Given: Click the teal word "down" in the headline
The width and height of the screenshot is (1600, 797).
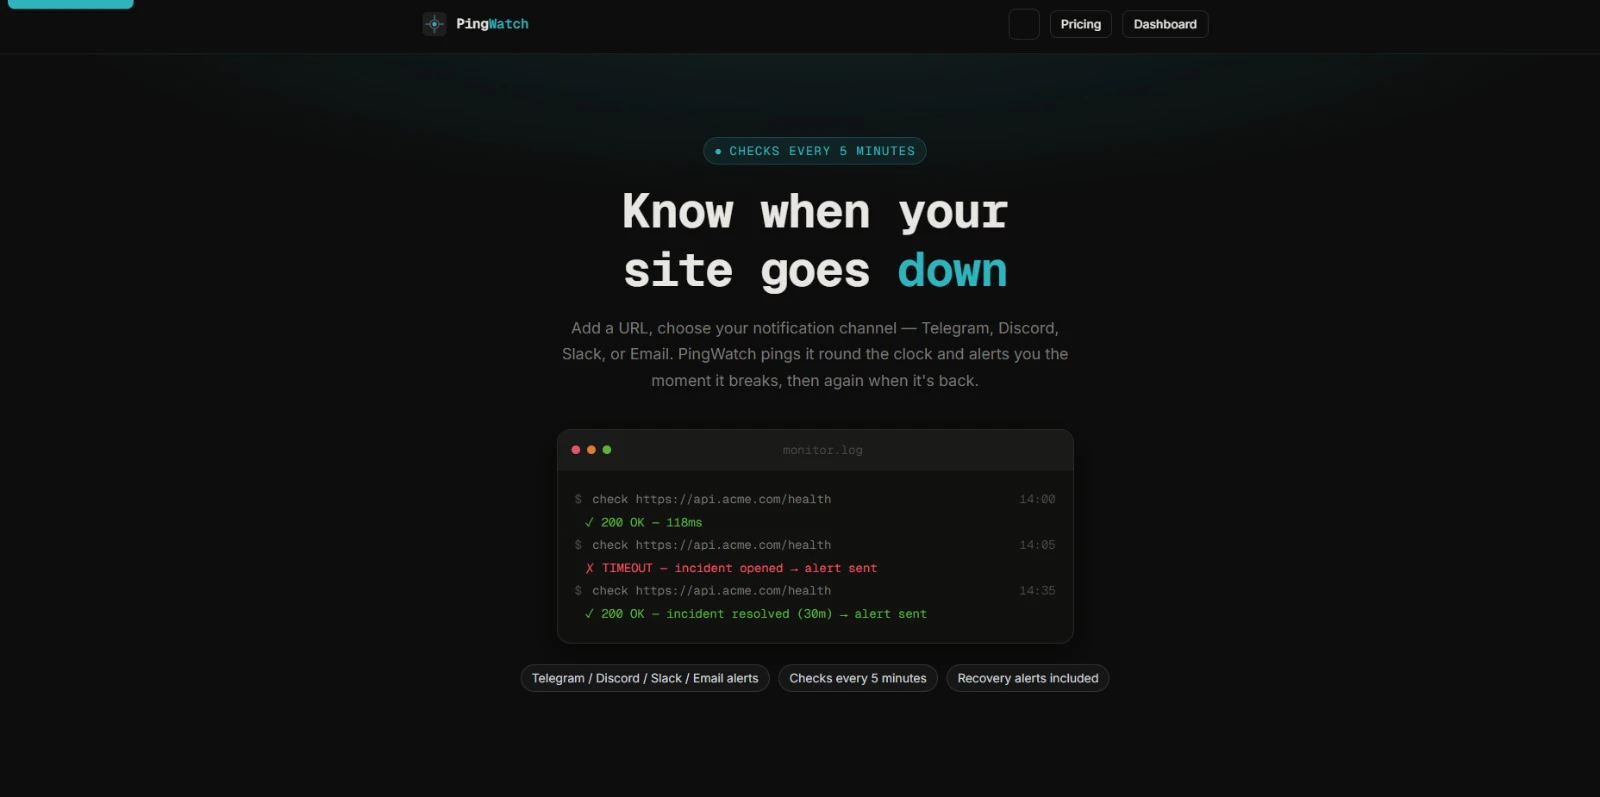Looking at the screenshot, I should pos(952,271).
